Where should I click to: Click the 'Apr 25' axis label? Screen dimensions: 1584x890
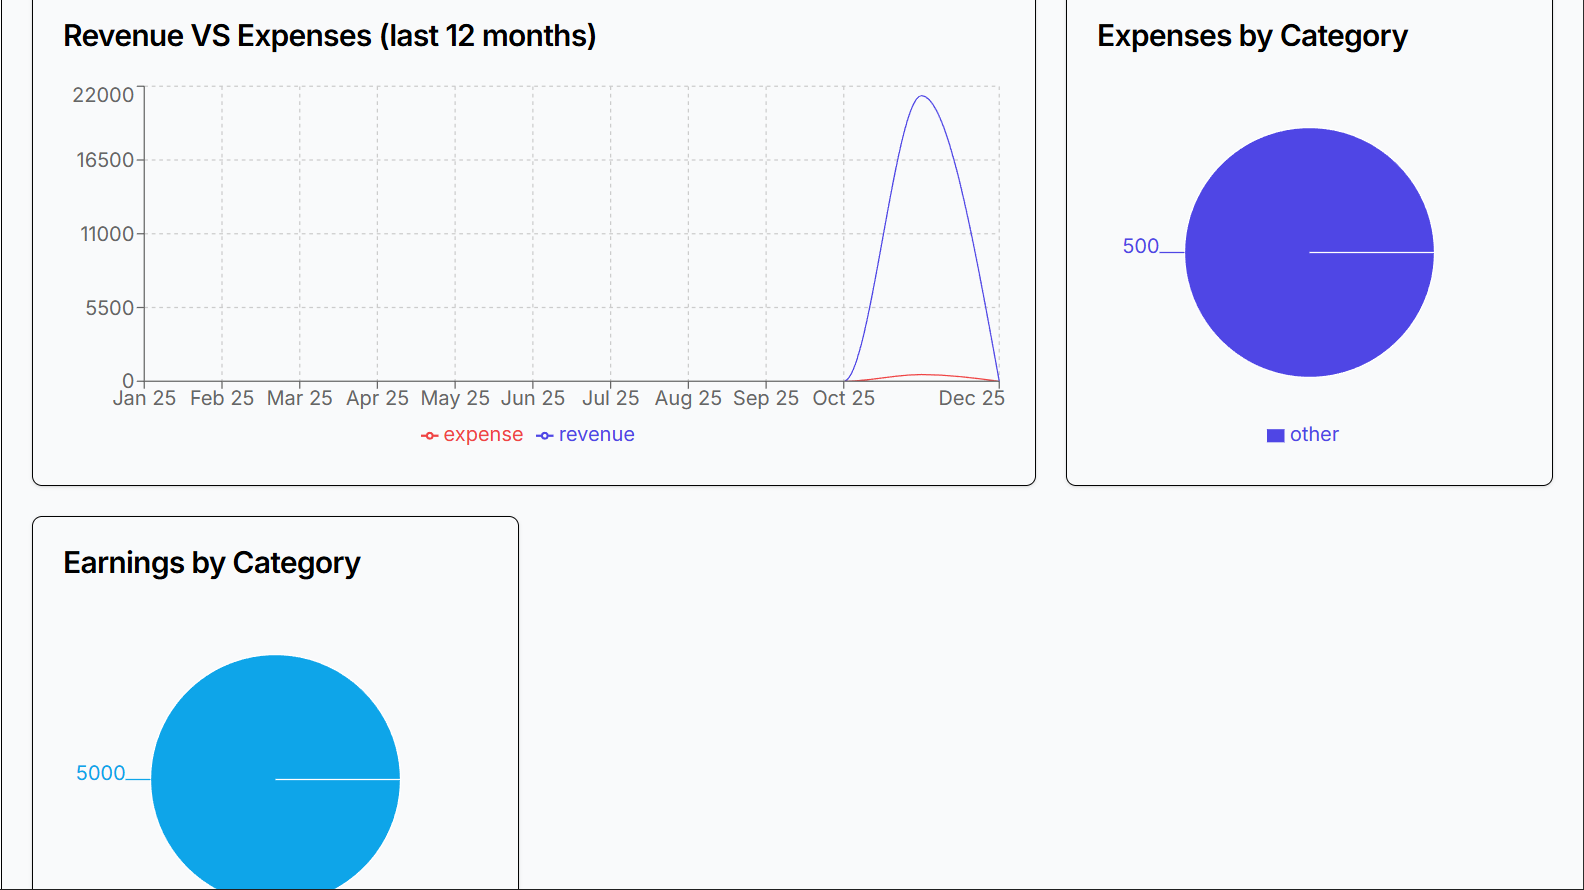coord(377,398)
